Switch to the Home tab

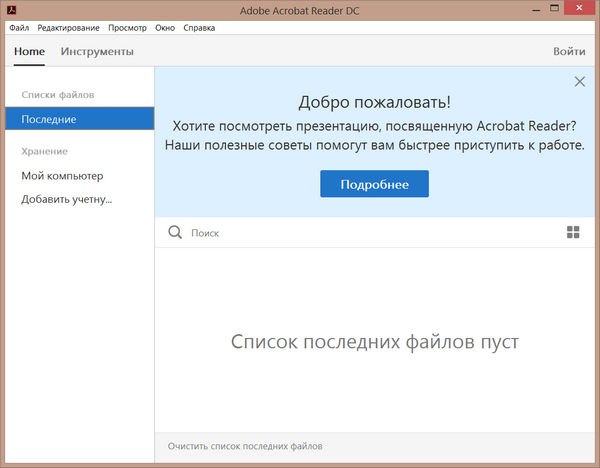29,51
